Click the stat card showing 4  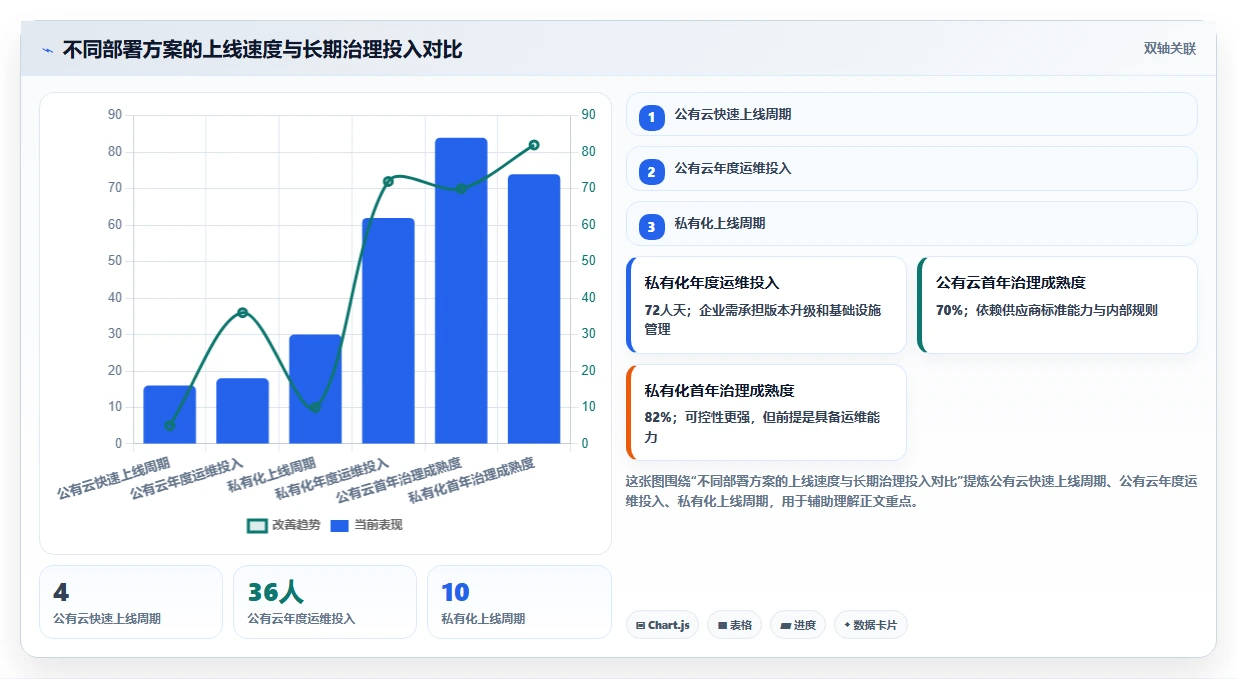click(131, 602)
